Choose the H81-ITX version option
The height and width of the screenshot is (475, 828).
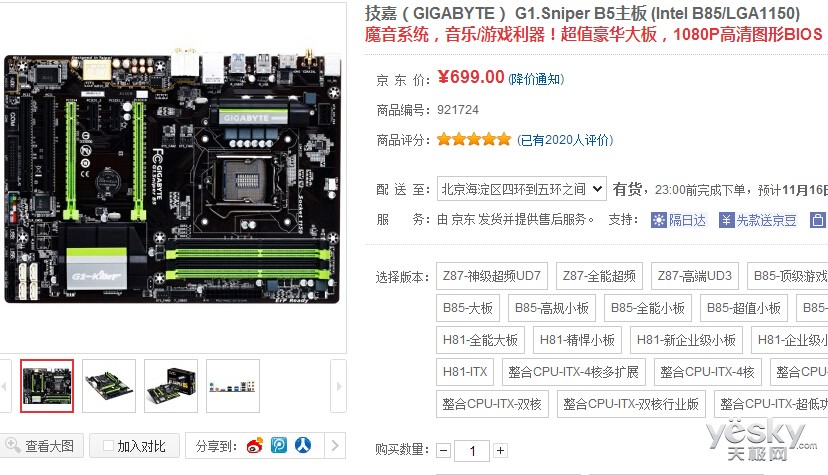(465, 372)
